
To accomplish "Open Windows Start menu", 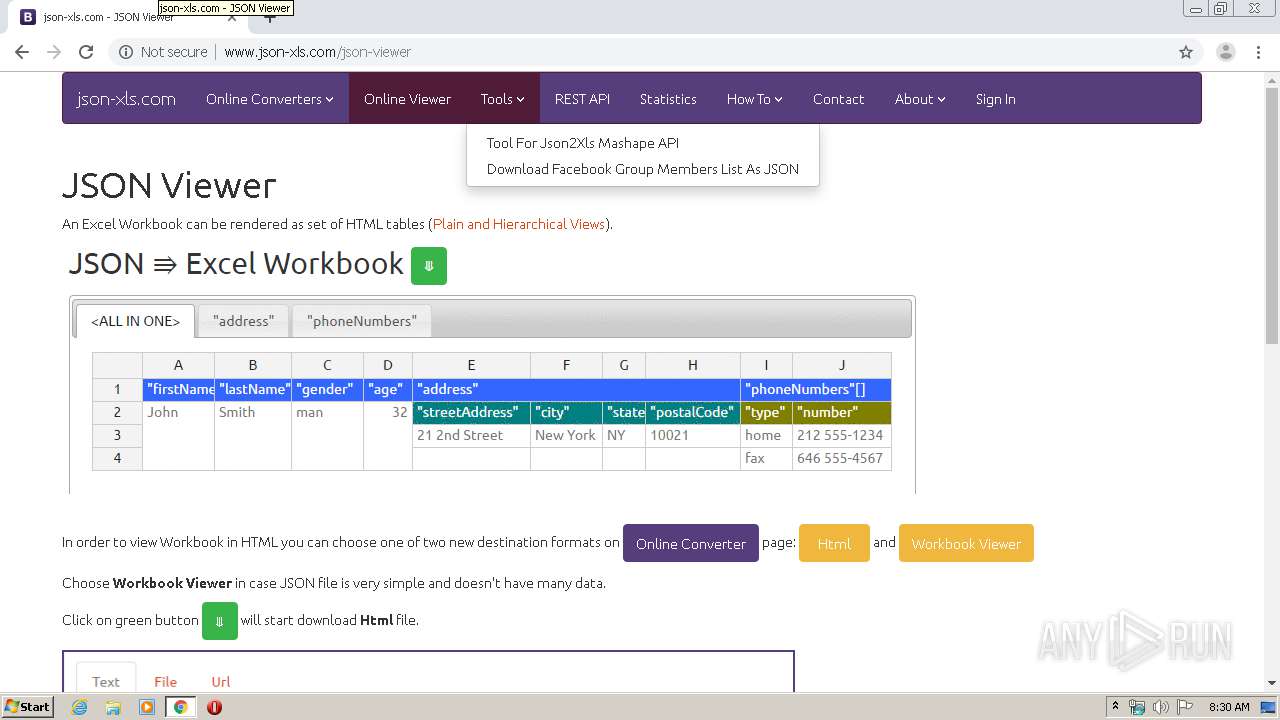I will pos(27,707).
